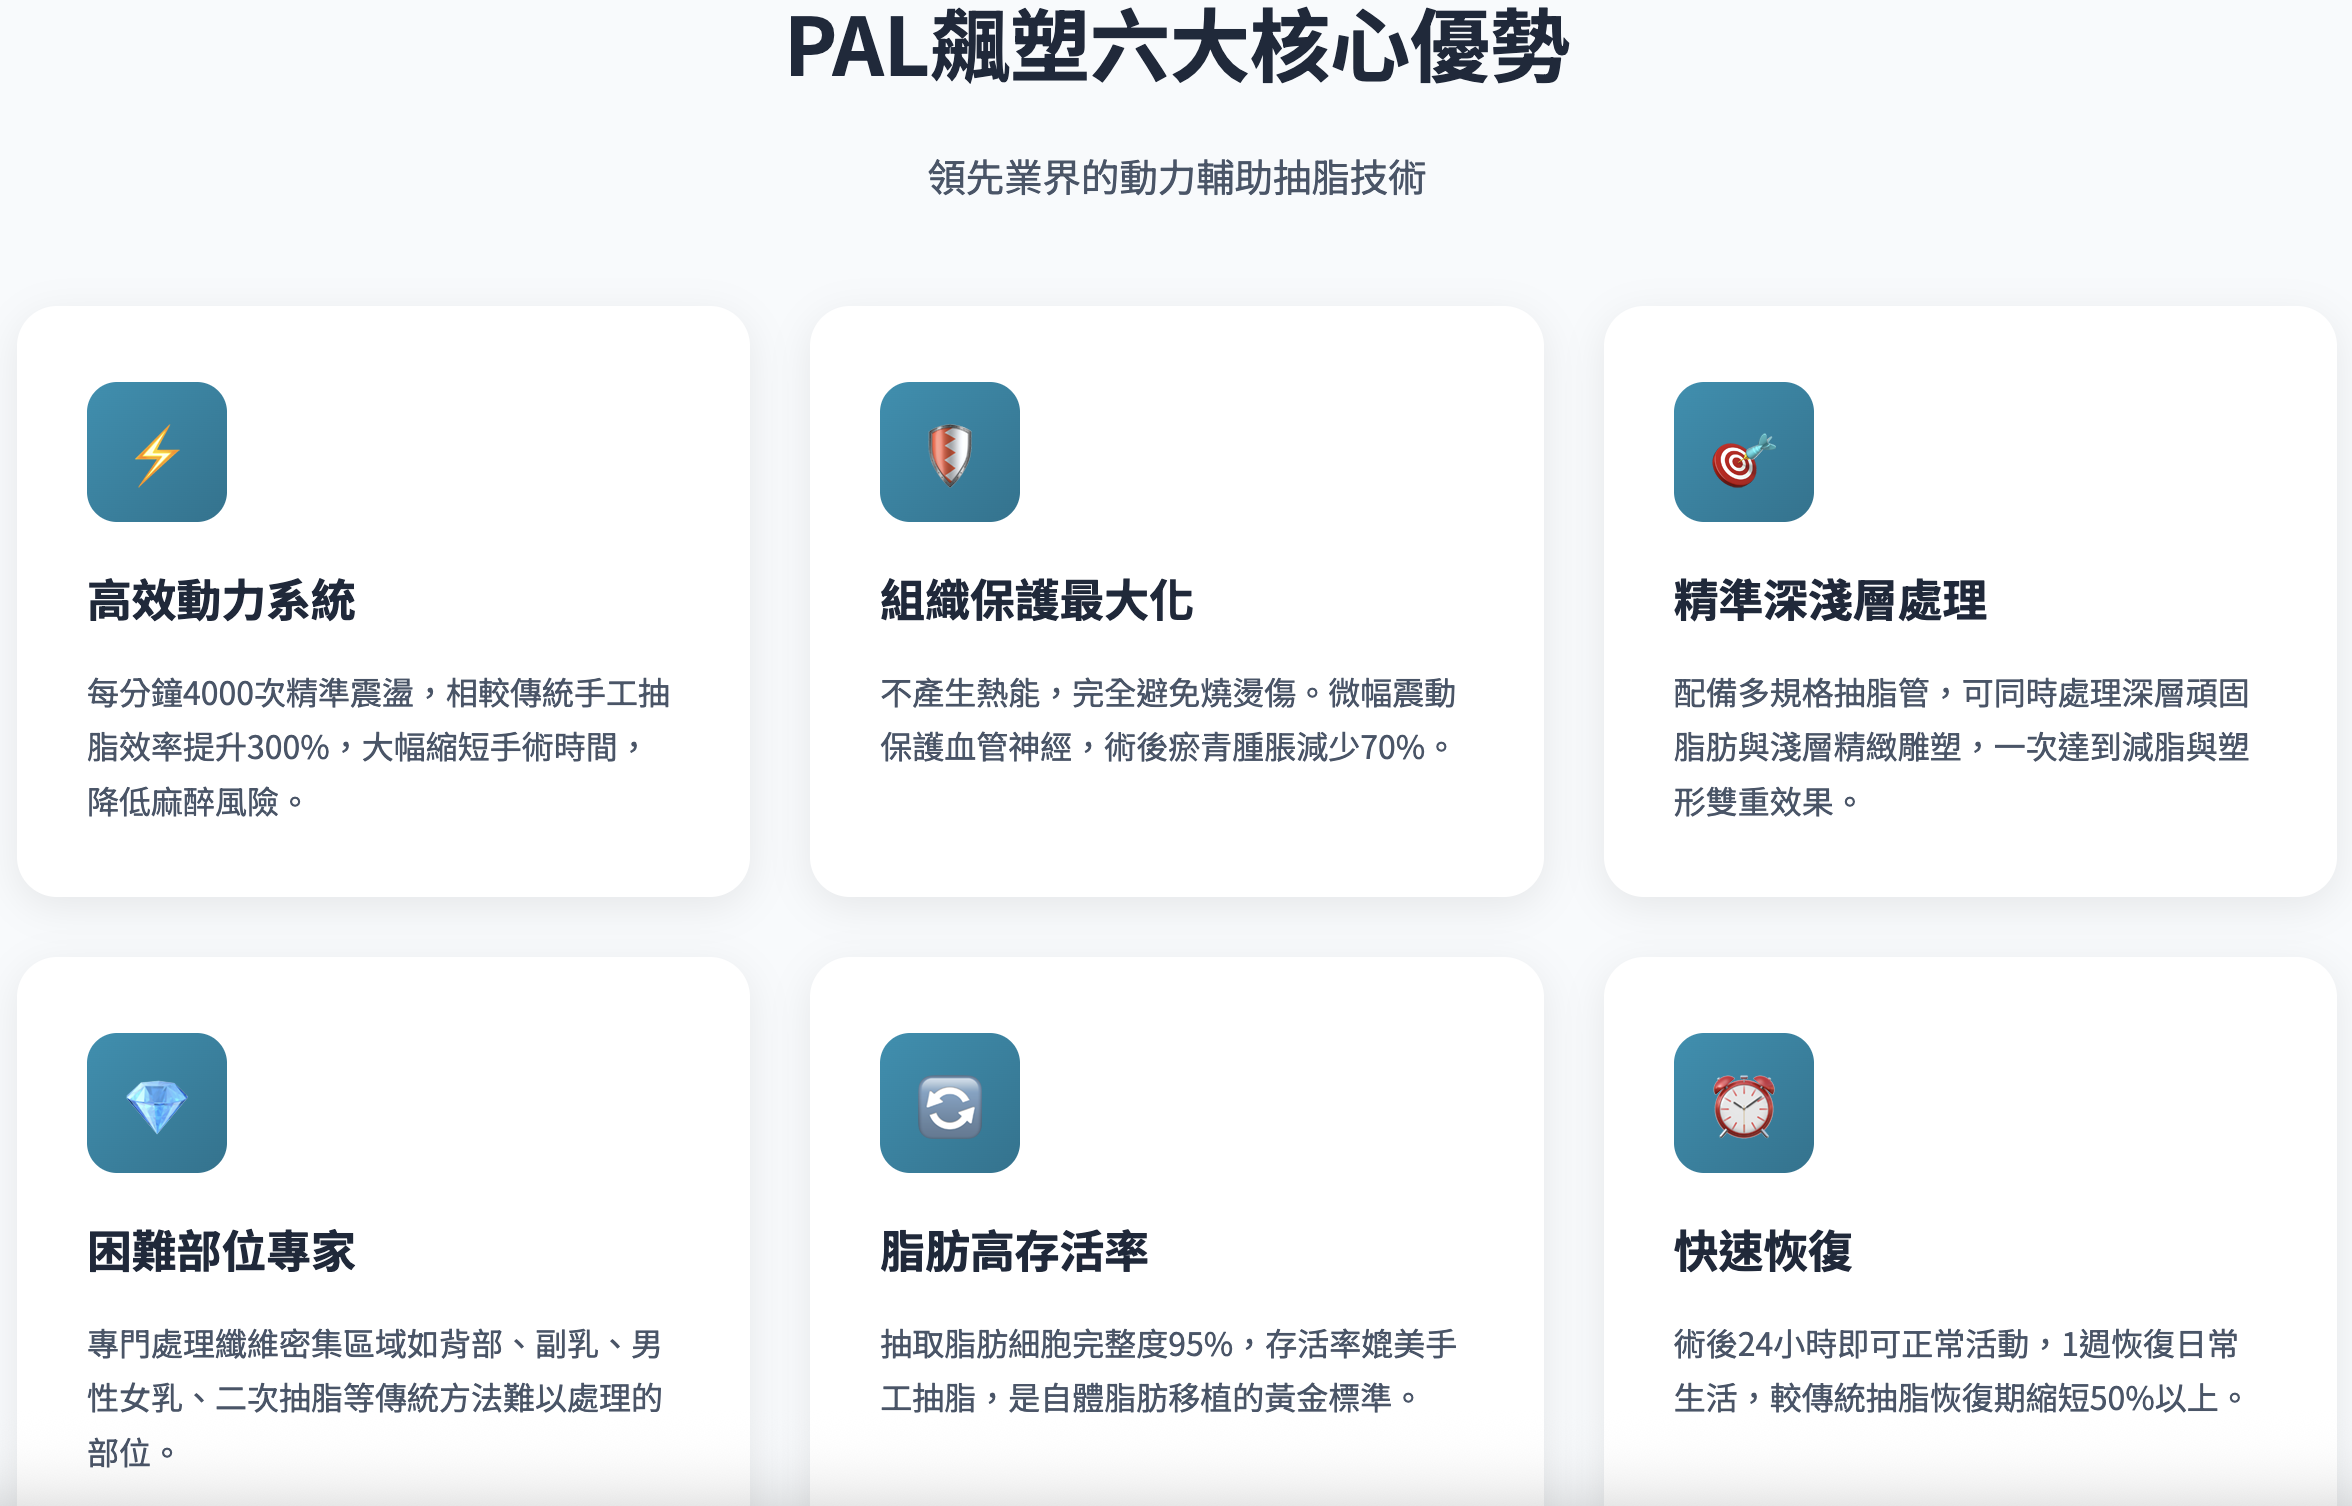Viewport: 2352px width, 1506px height.
Task: Click the heading 組織保護最大化
Action: point(1036,601)
